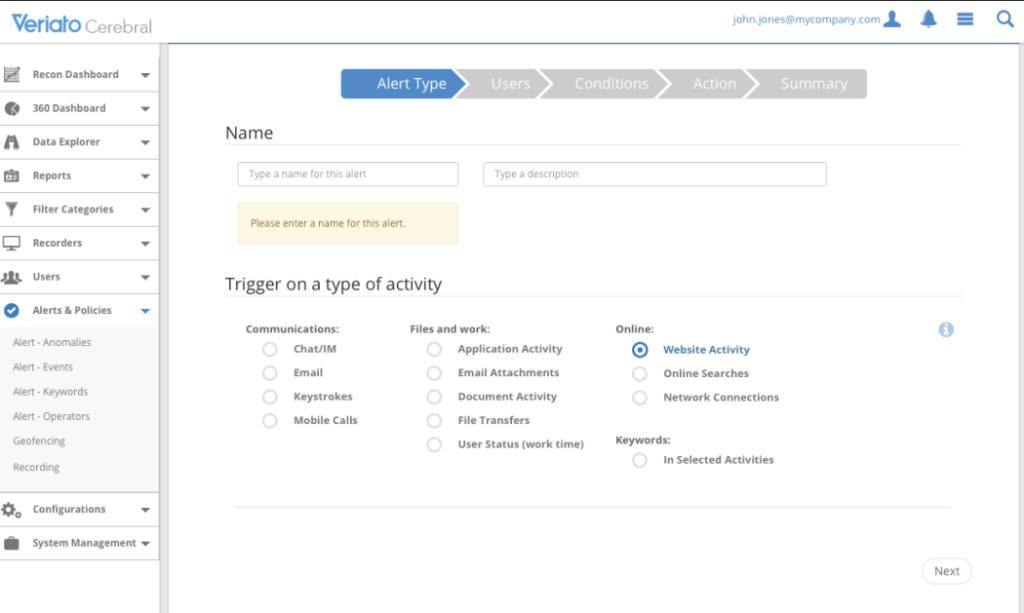
Task: Click the Filter Categories funnel icon
Action: coord(14,209)
